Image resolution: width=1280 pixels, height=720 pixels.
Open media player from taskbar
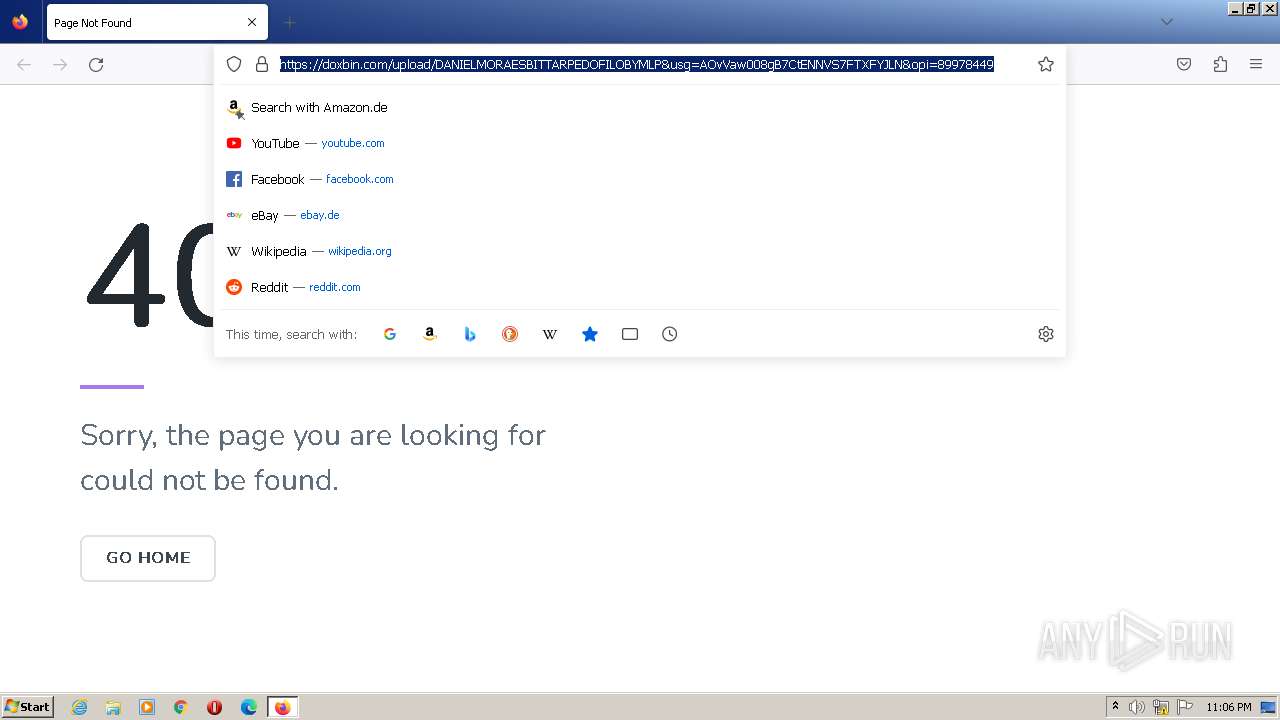coord(147,707)
